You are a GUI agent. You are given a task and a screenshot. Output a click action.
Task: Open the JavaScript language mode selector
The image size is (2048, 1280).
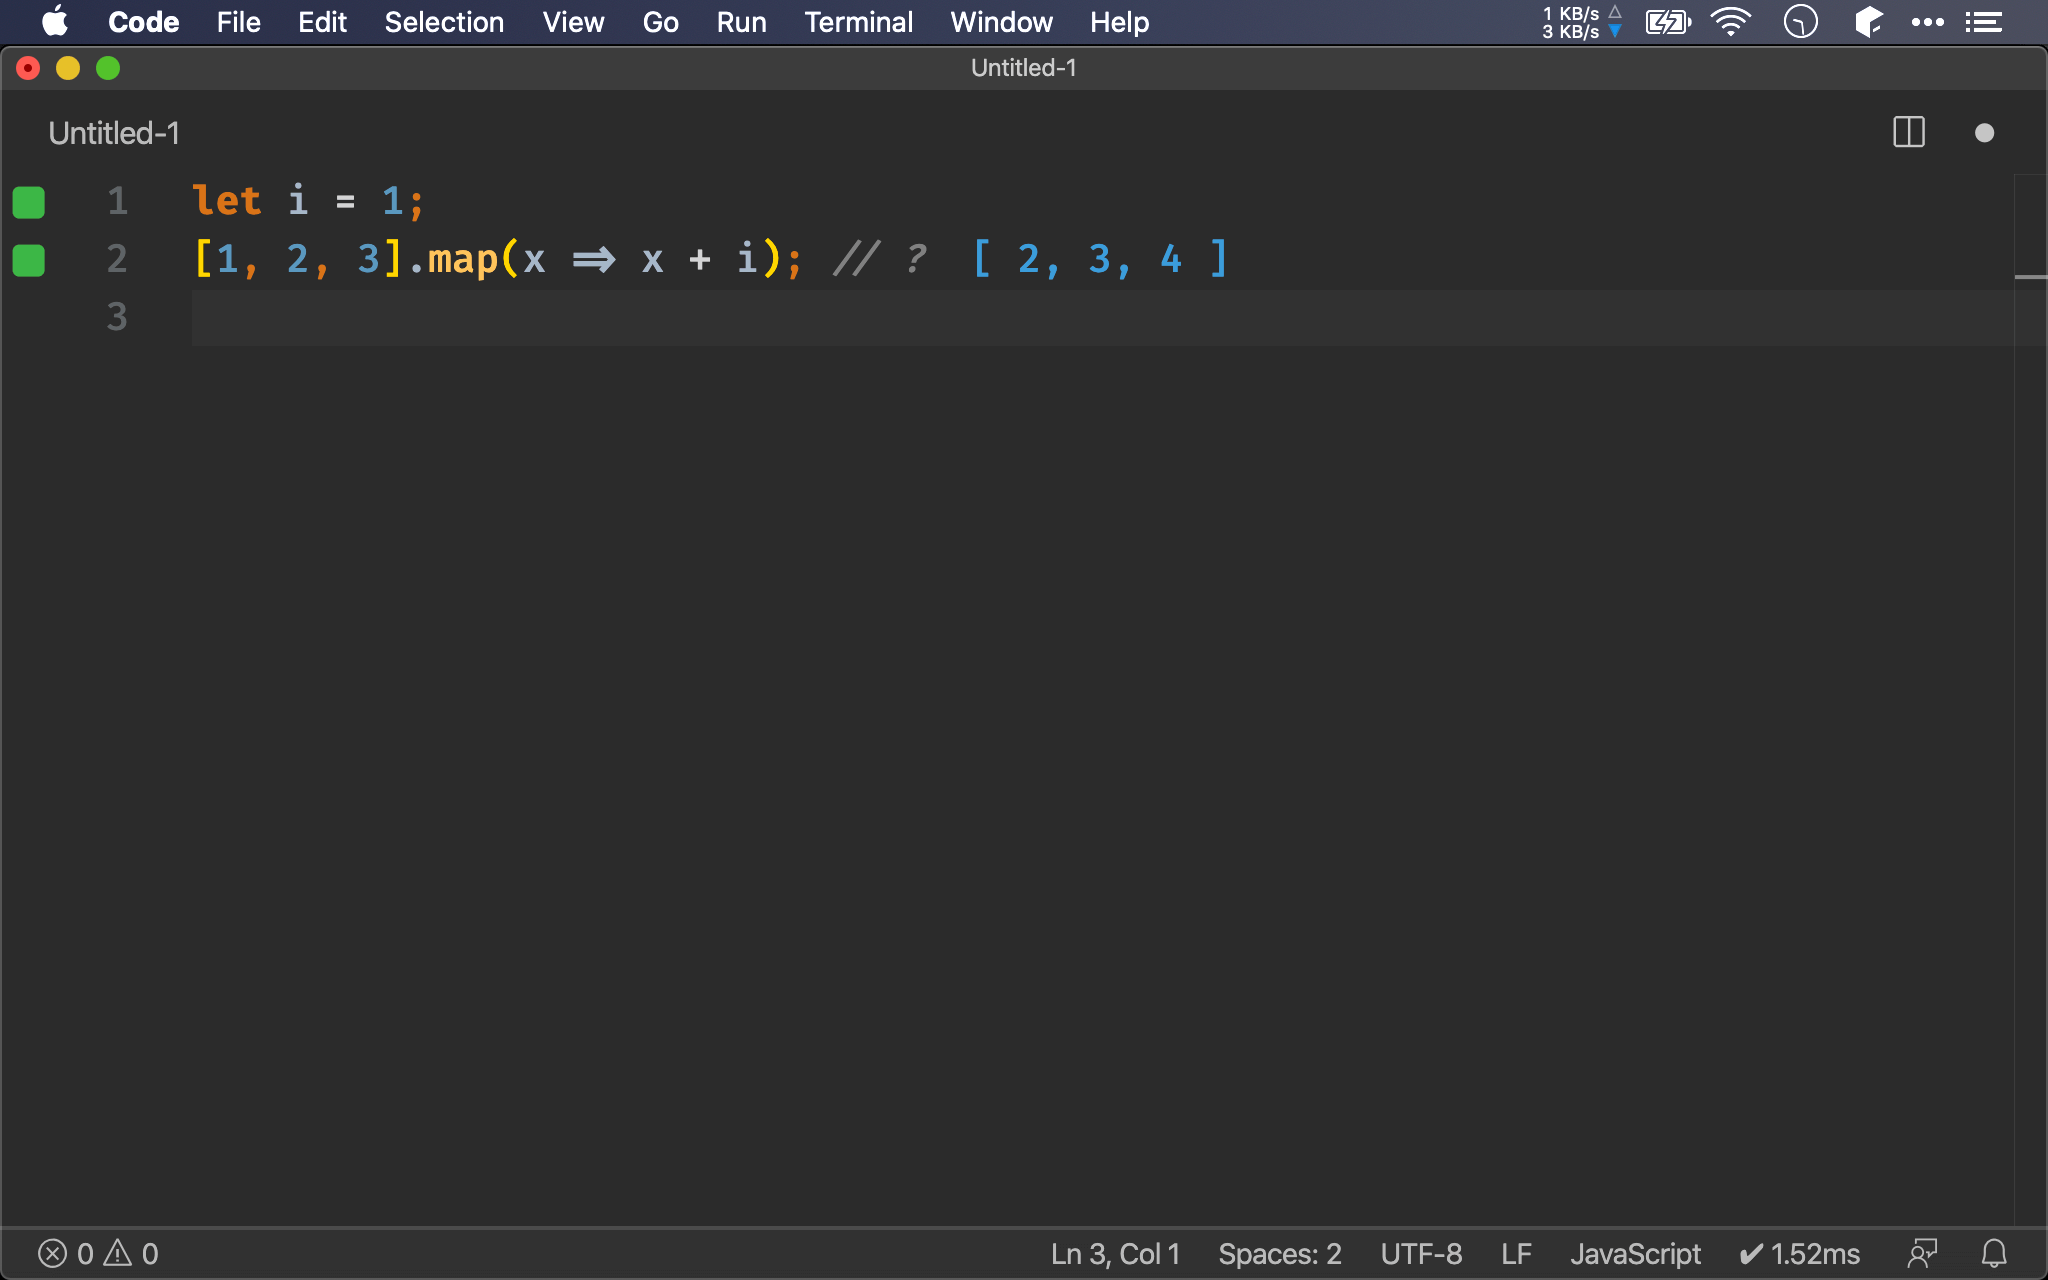pyautogui.click(x=1635, y=1253)
